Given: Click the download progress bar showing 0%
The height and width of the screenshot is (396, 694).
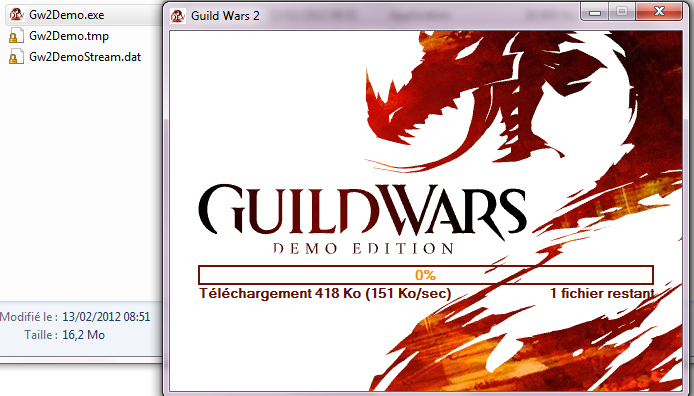Looking at the screenshot, I should (425, 275).
